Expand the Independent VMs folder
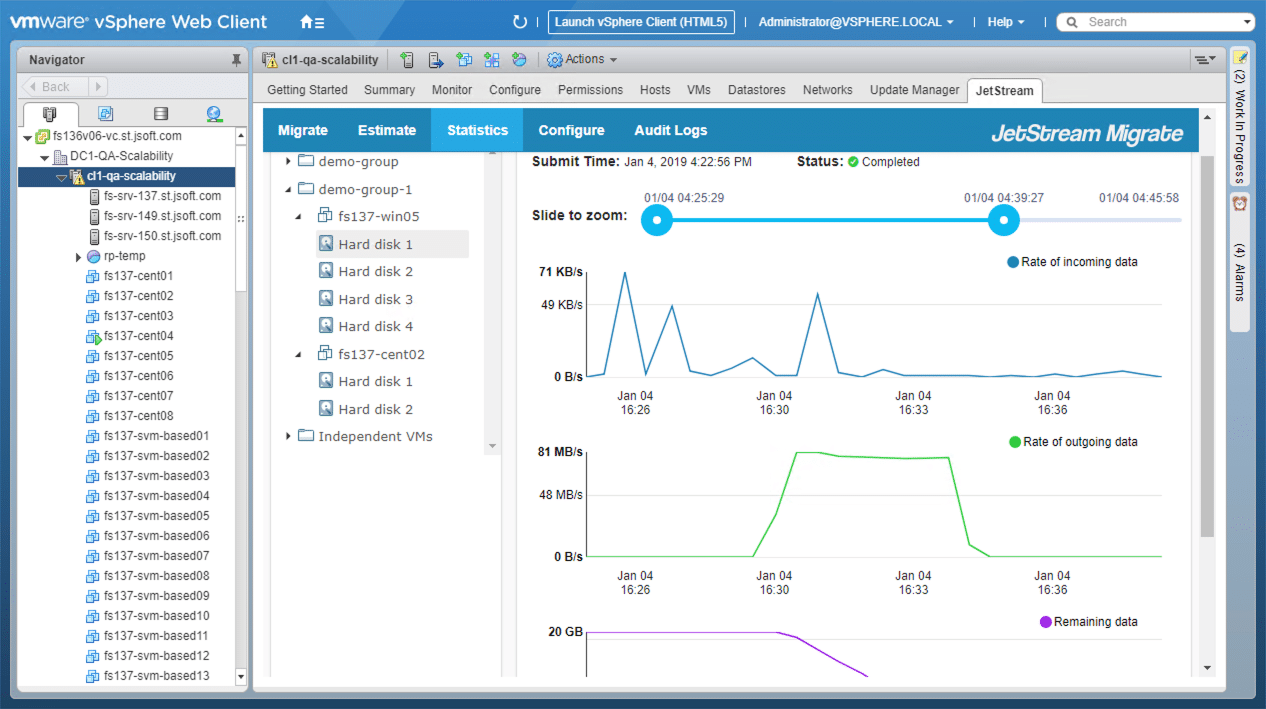The width and height of the screenshot is (1266, 709). point(288,436)
